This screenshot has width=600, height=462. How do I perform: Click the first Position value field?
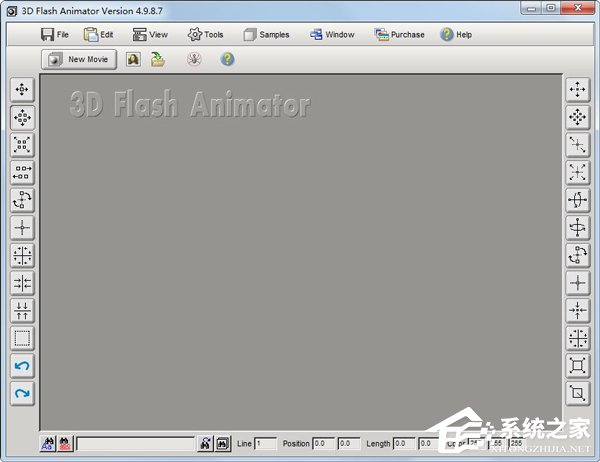point(323,444)
